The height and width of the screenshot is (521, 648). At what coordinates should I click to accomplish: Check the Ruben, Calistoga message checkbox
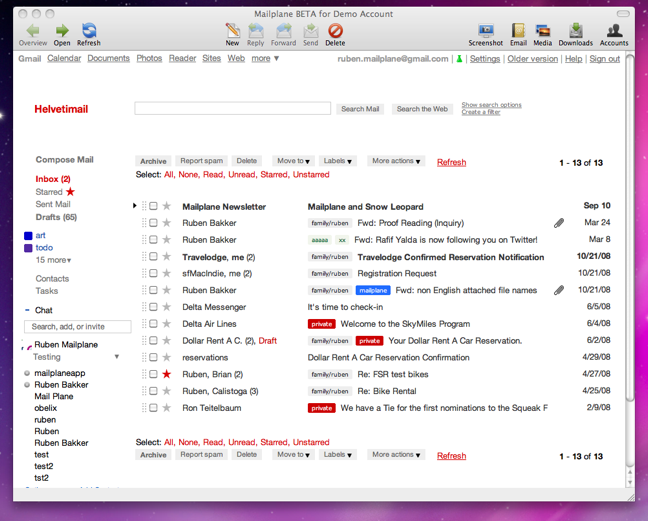153,391
